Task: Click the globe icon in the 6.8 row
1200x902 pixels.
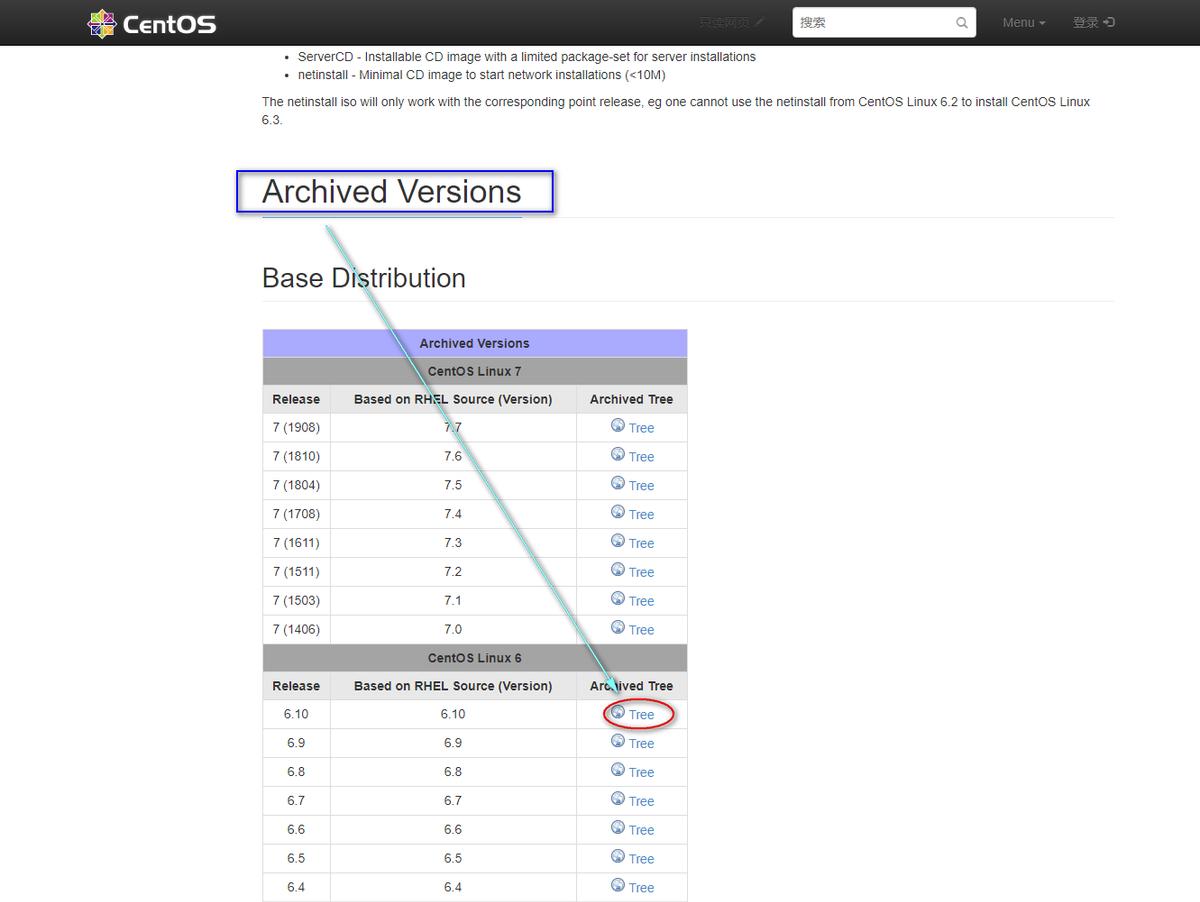Action: click(618, 771)
